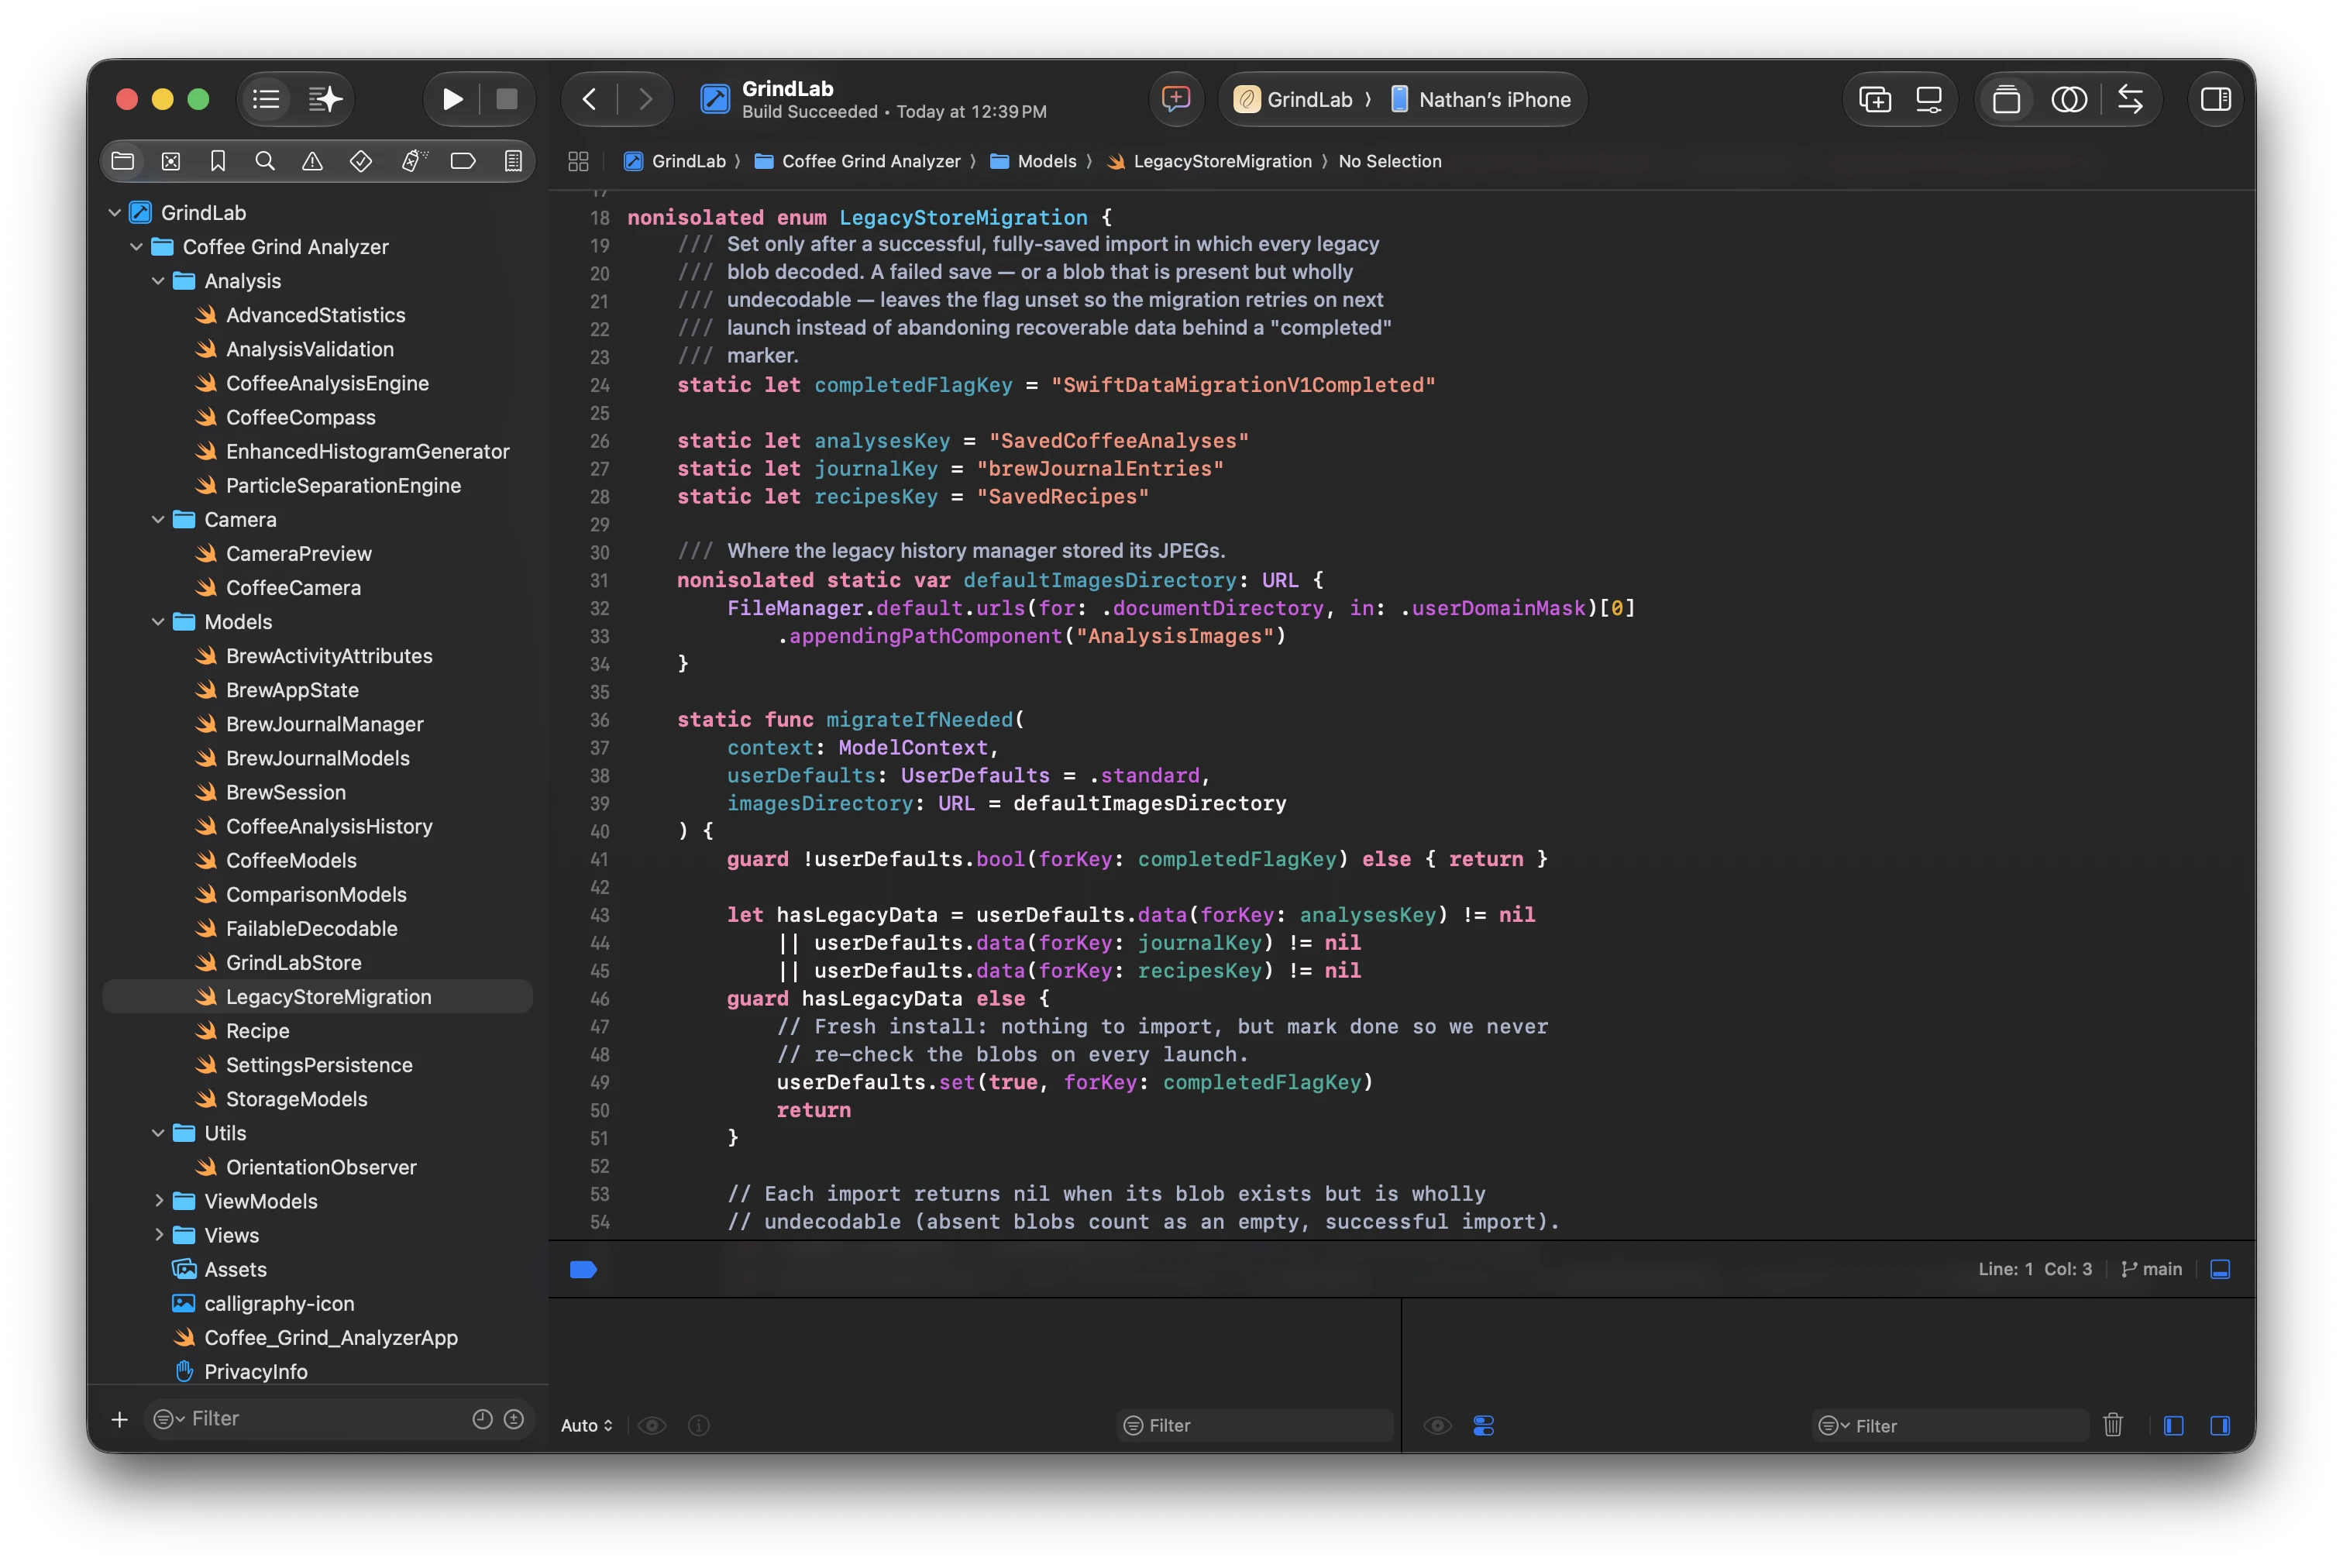The width and height of the screenshot is (2343, 1568).
Task: Open No Selection symbol menu
Action: click(x=1389, y=161)
